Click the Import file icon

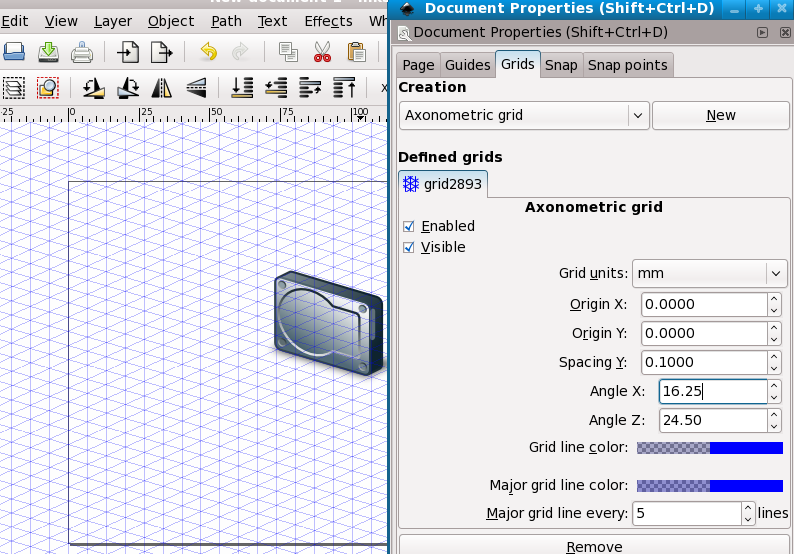pyautogui.click(x=128, y=52)
